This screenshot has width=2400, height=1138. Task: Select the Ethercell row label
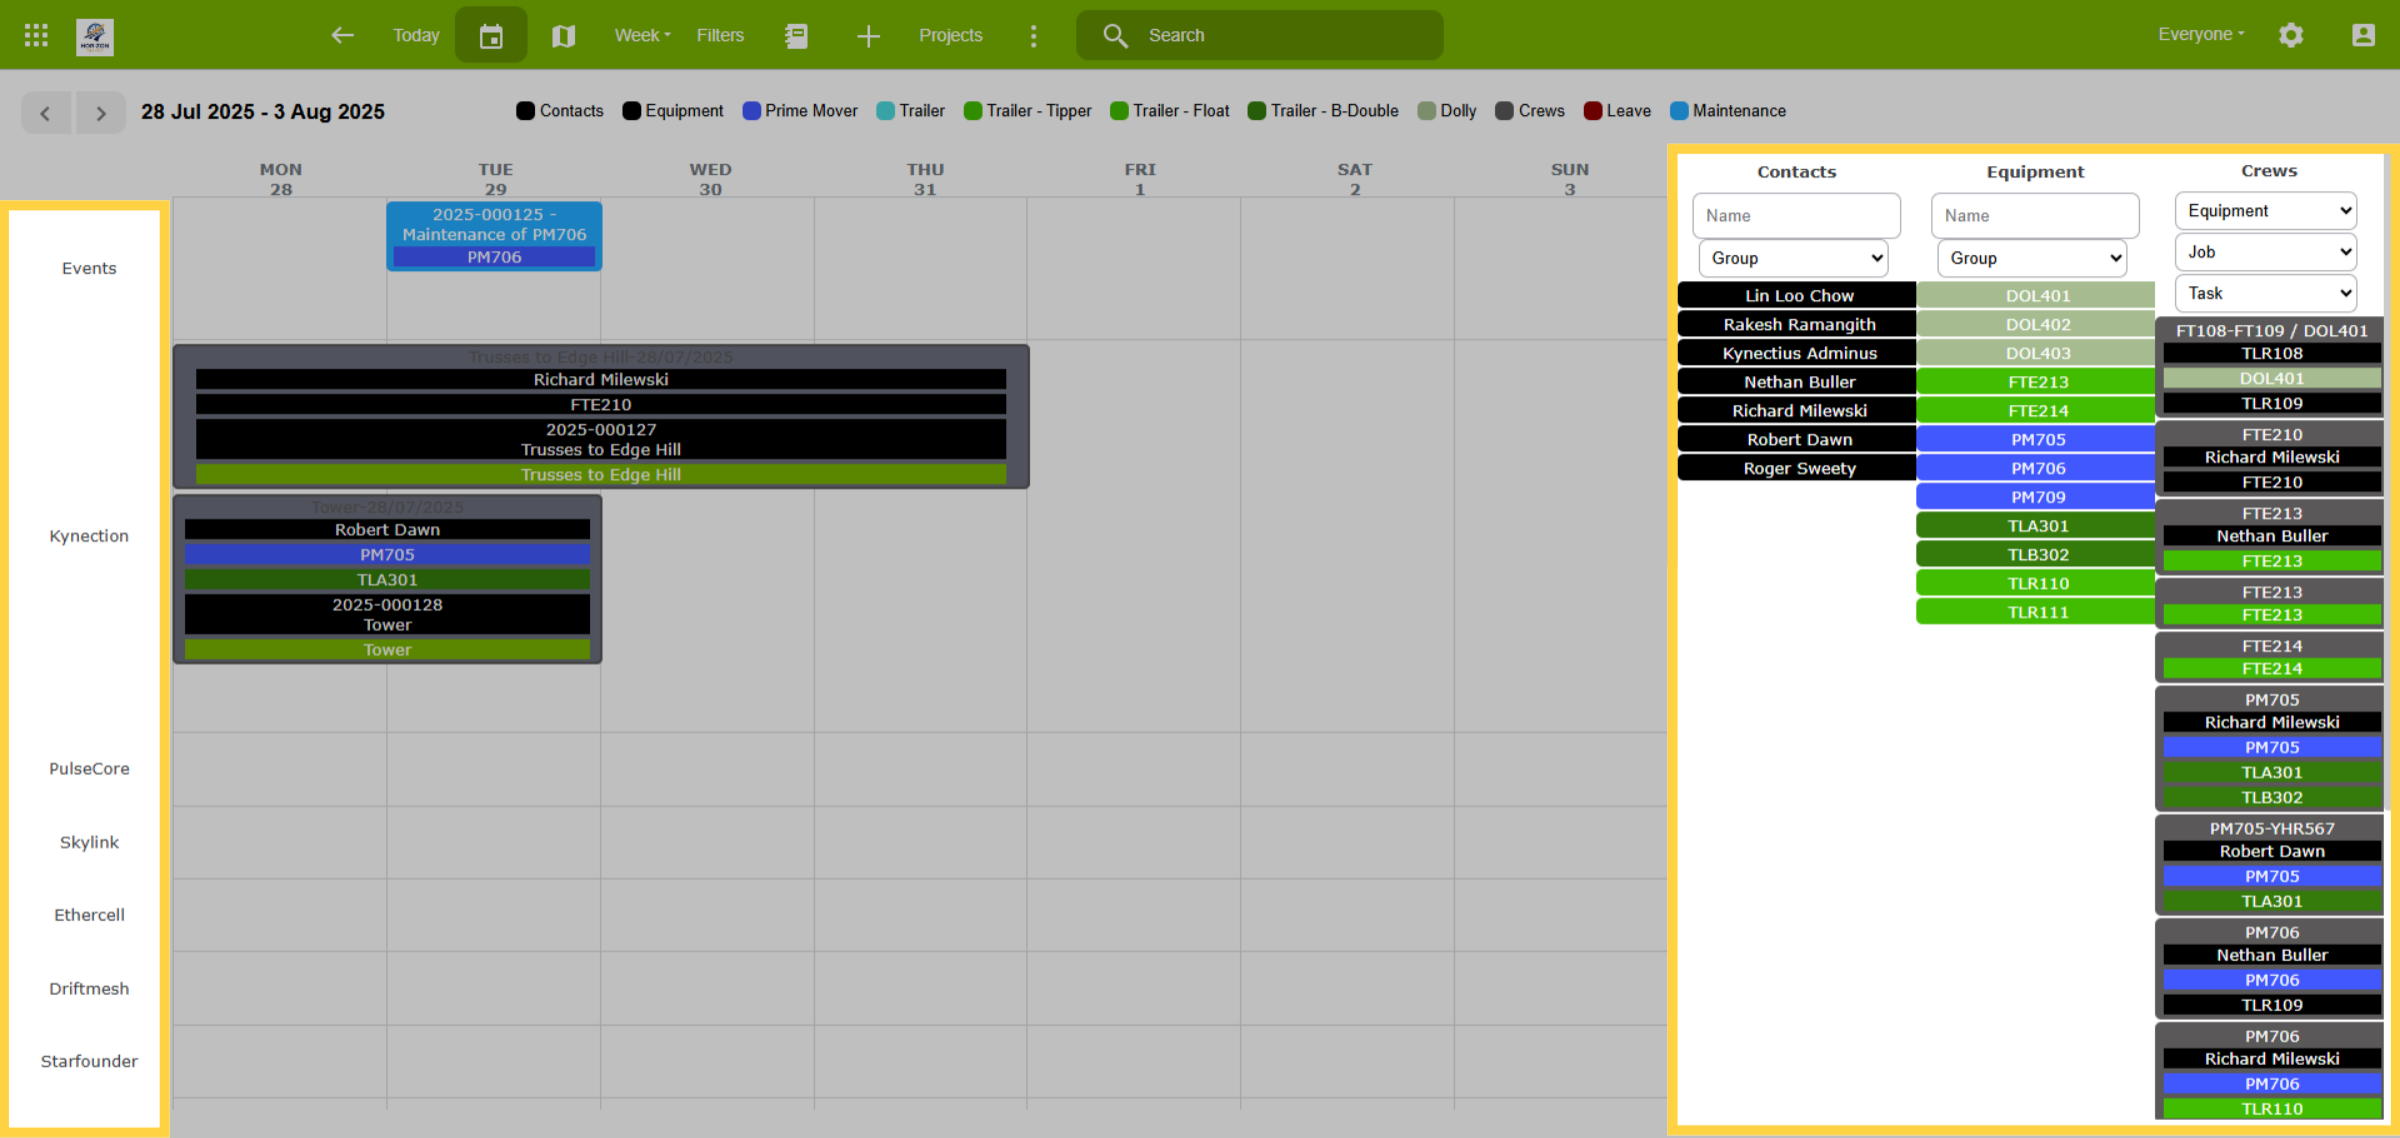tap(89, 916)
